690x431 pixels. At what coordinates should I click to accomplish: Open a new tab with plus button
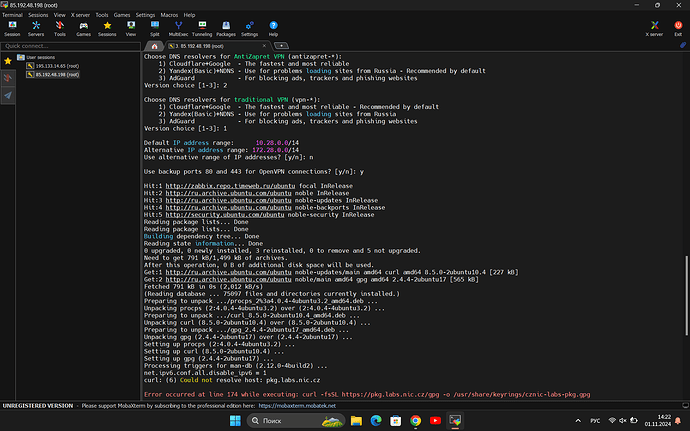pos(281,45)
